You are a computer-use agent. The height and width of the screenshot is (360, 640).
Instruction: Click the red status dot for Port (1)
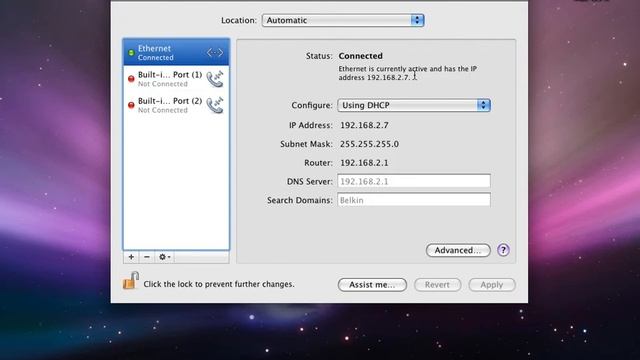tap(131, 79)
